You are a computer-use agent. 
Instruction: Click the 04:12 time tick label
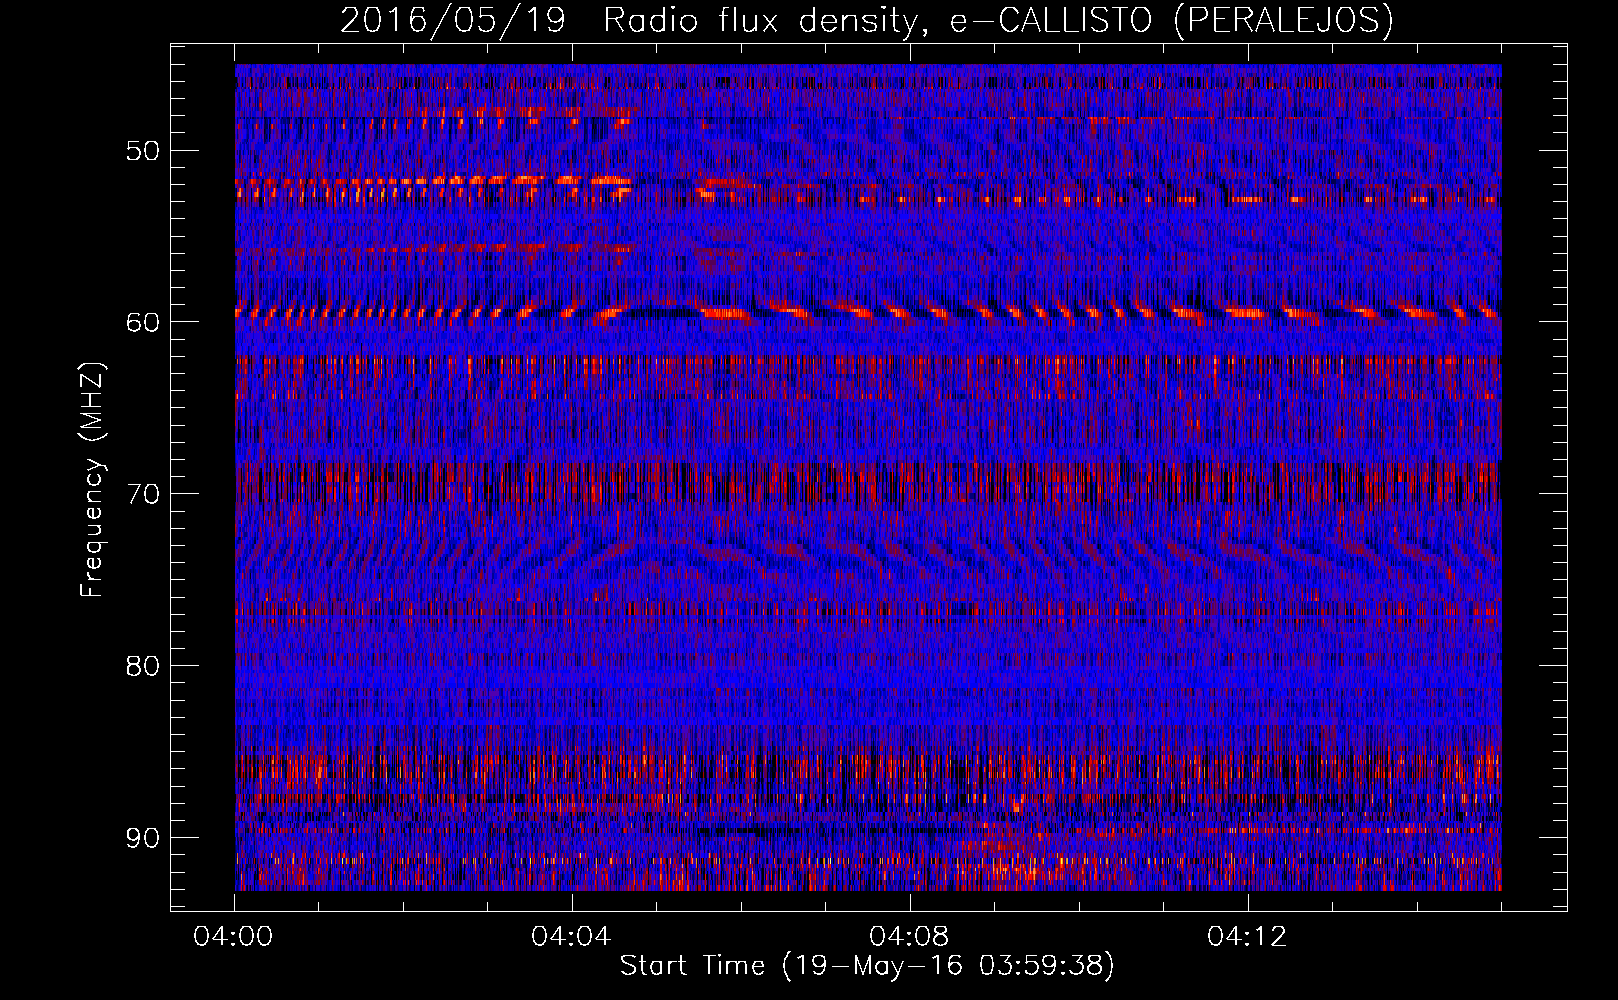(1247, 937)
